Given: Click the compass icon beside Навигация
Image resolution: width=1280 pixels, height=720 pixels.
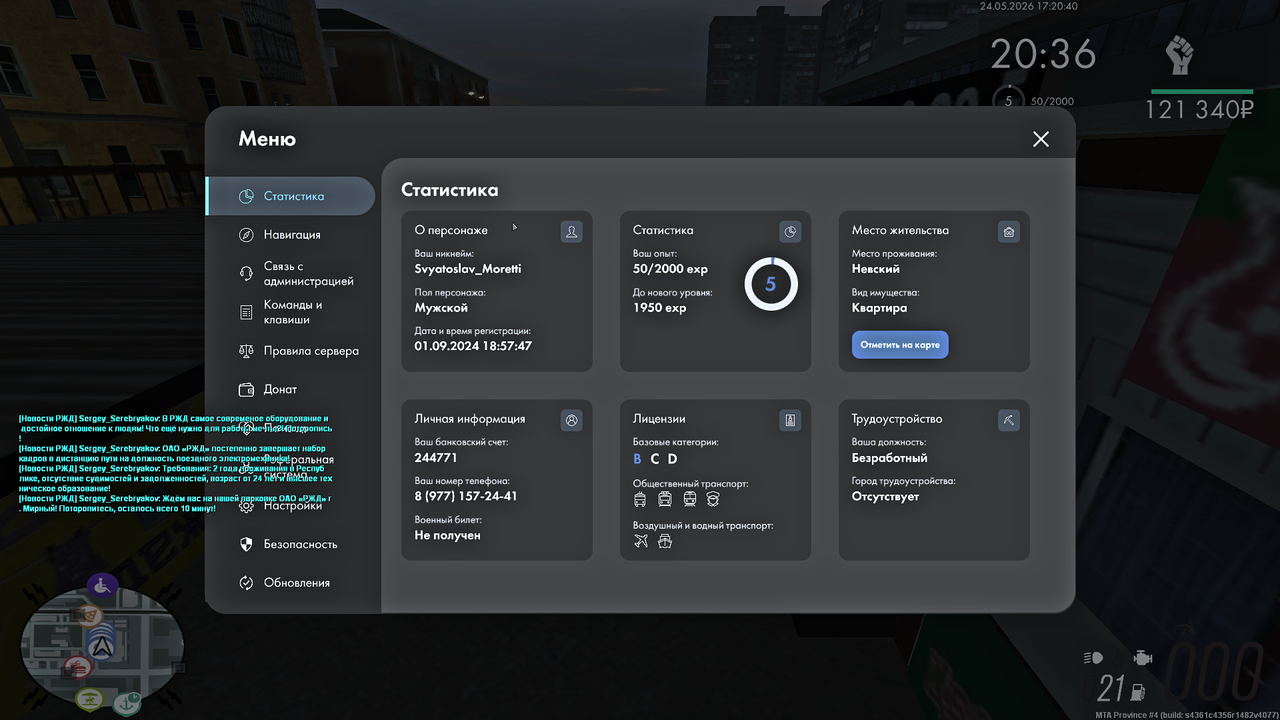Looking at the screenshot, I should coord(246,234).
